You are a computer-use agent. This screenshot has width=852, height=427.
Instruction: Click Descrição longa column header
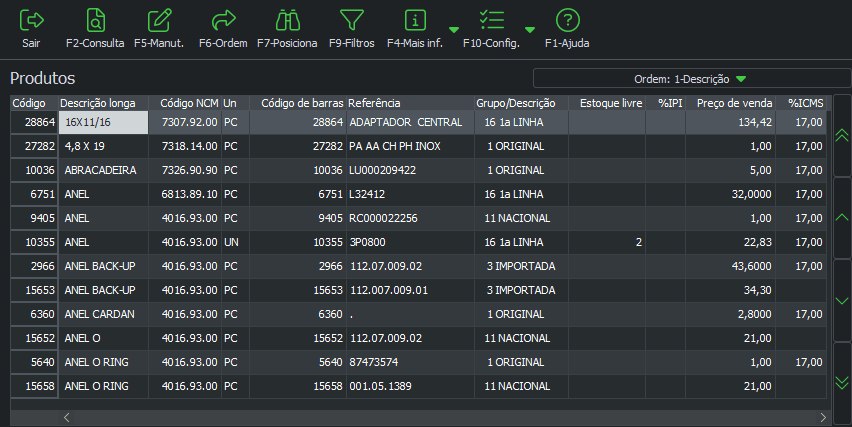pyautogui.click(x=103, y=103)
